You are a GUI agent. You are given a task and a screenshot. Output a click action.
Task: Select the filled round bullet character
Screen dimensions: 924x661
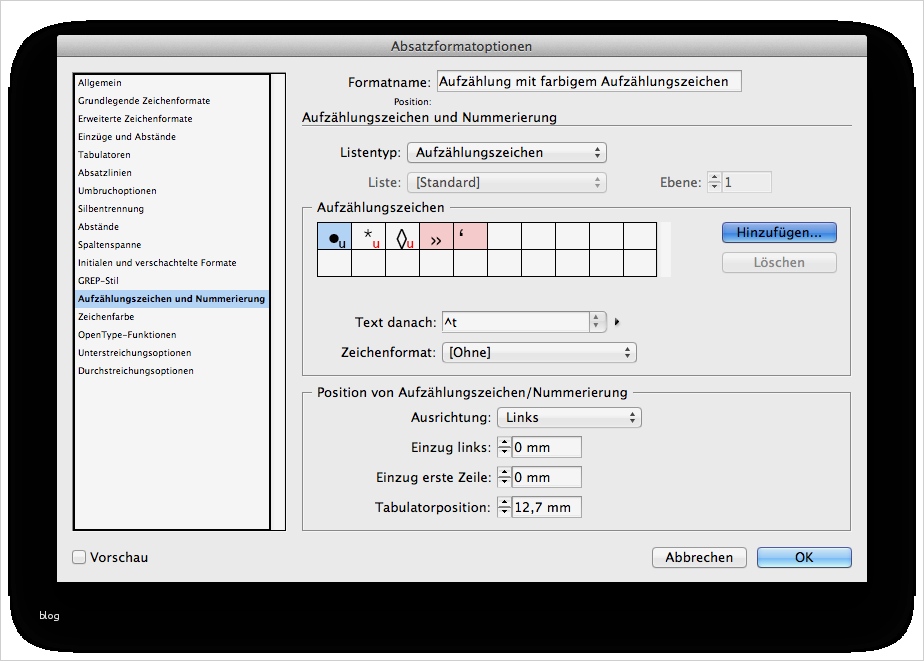[x=334, y=236]
